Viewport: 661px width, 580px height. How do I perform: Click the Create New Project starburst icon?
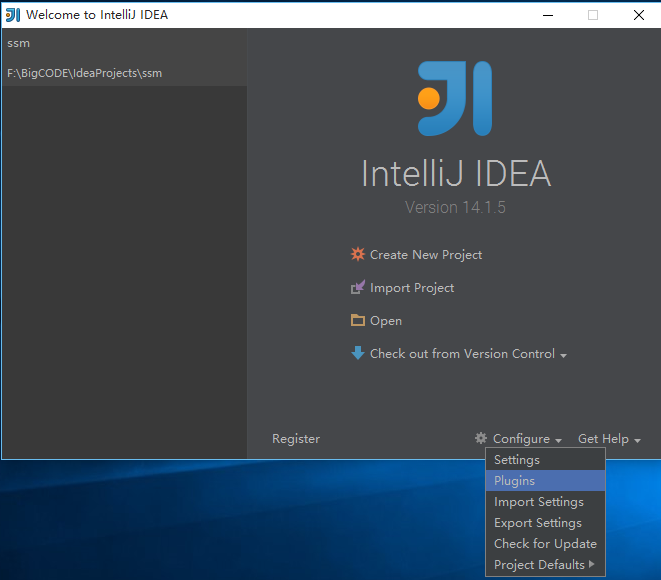[357, 254]
